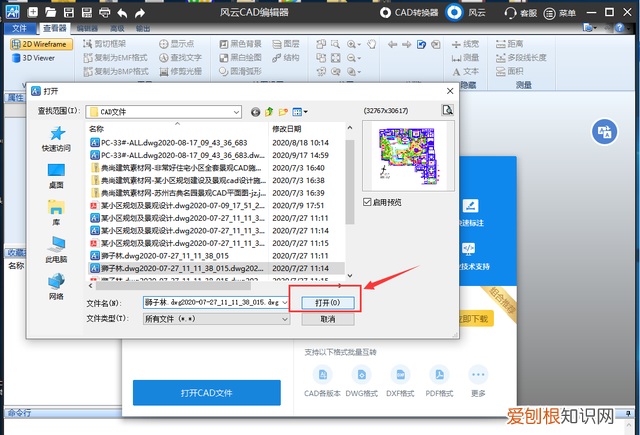This screenshot has width=640, height=435.
Task: Uncheck the 启用预览 checkbox
Action: pos(369,202)
